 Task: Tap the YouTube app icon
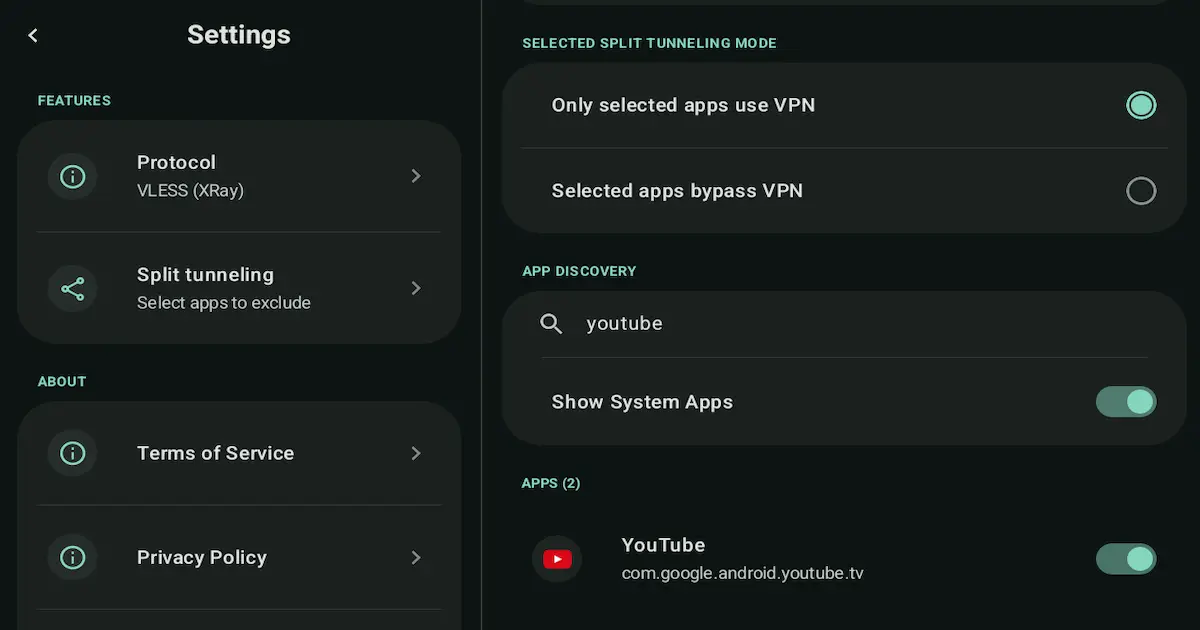point(557,559)
